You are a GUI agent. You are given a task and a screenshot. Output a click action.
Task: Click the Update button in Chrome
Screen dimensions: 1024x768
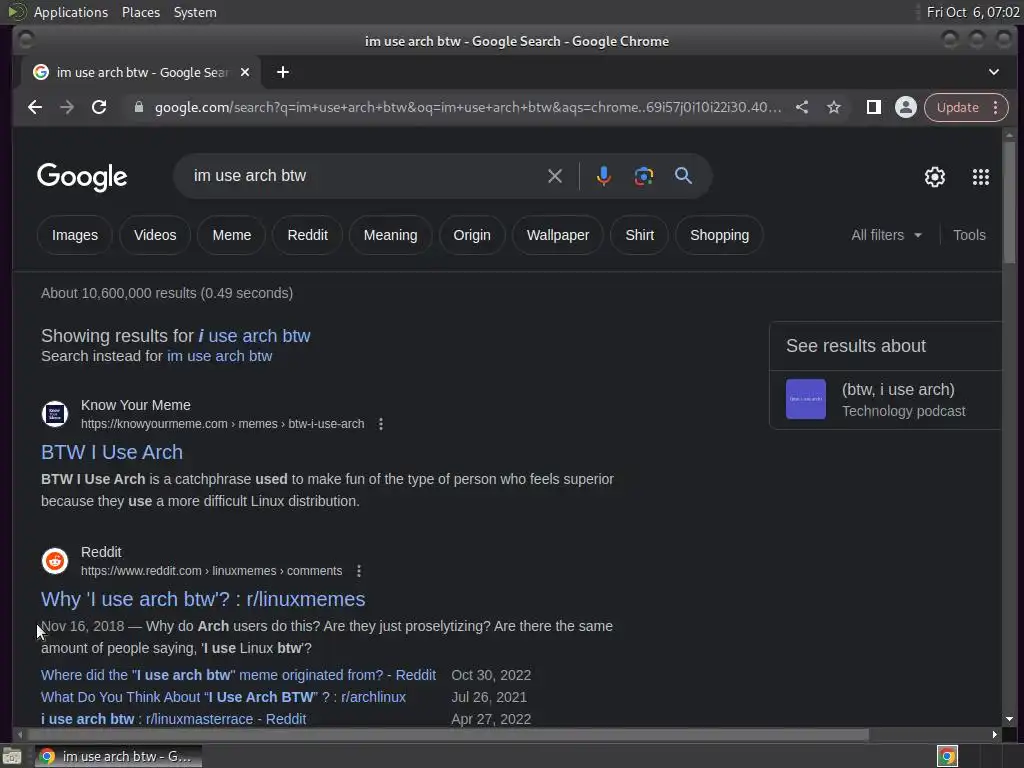click(957, 107)
